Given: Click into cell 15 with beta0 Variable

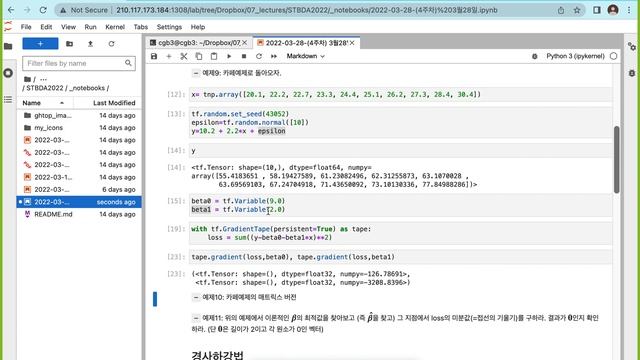Looking at the screenshot, I should pos(401,205).
